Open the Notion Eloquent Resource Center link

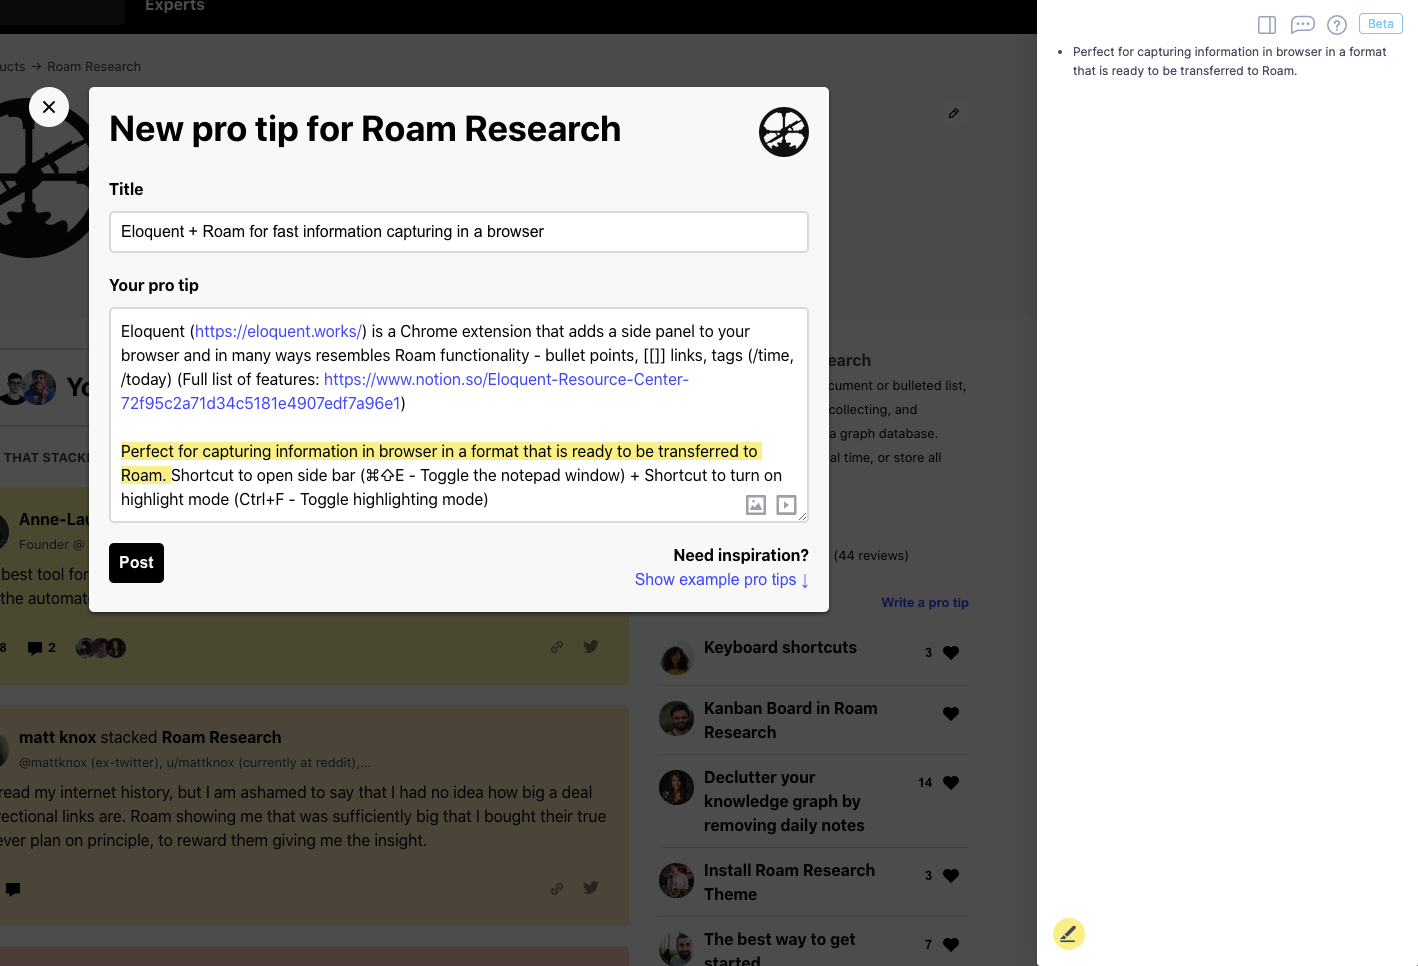coord(405,391)
